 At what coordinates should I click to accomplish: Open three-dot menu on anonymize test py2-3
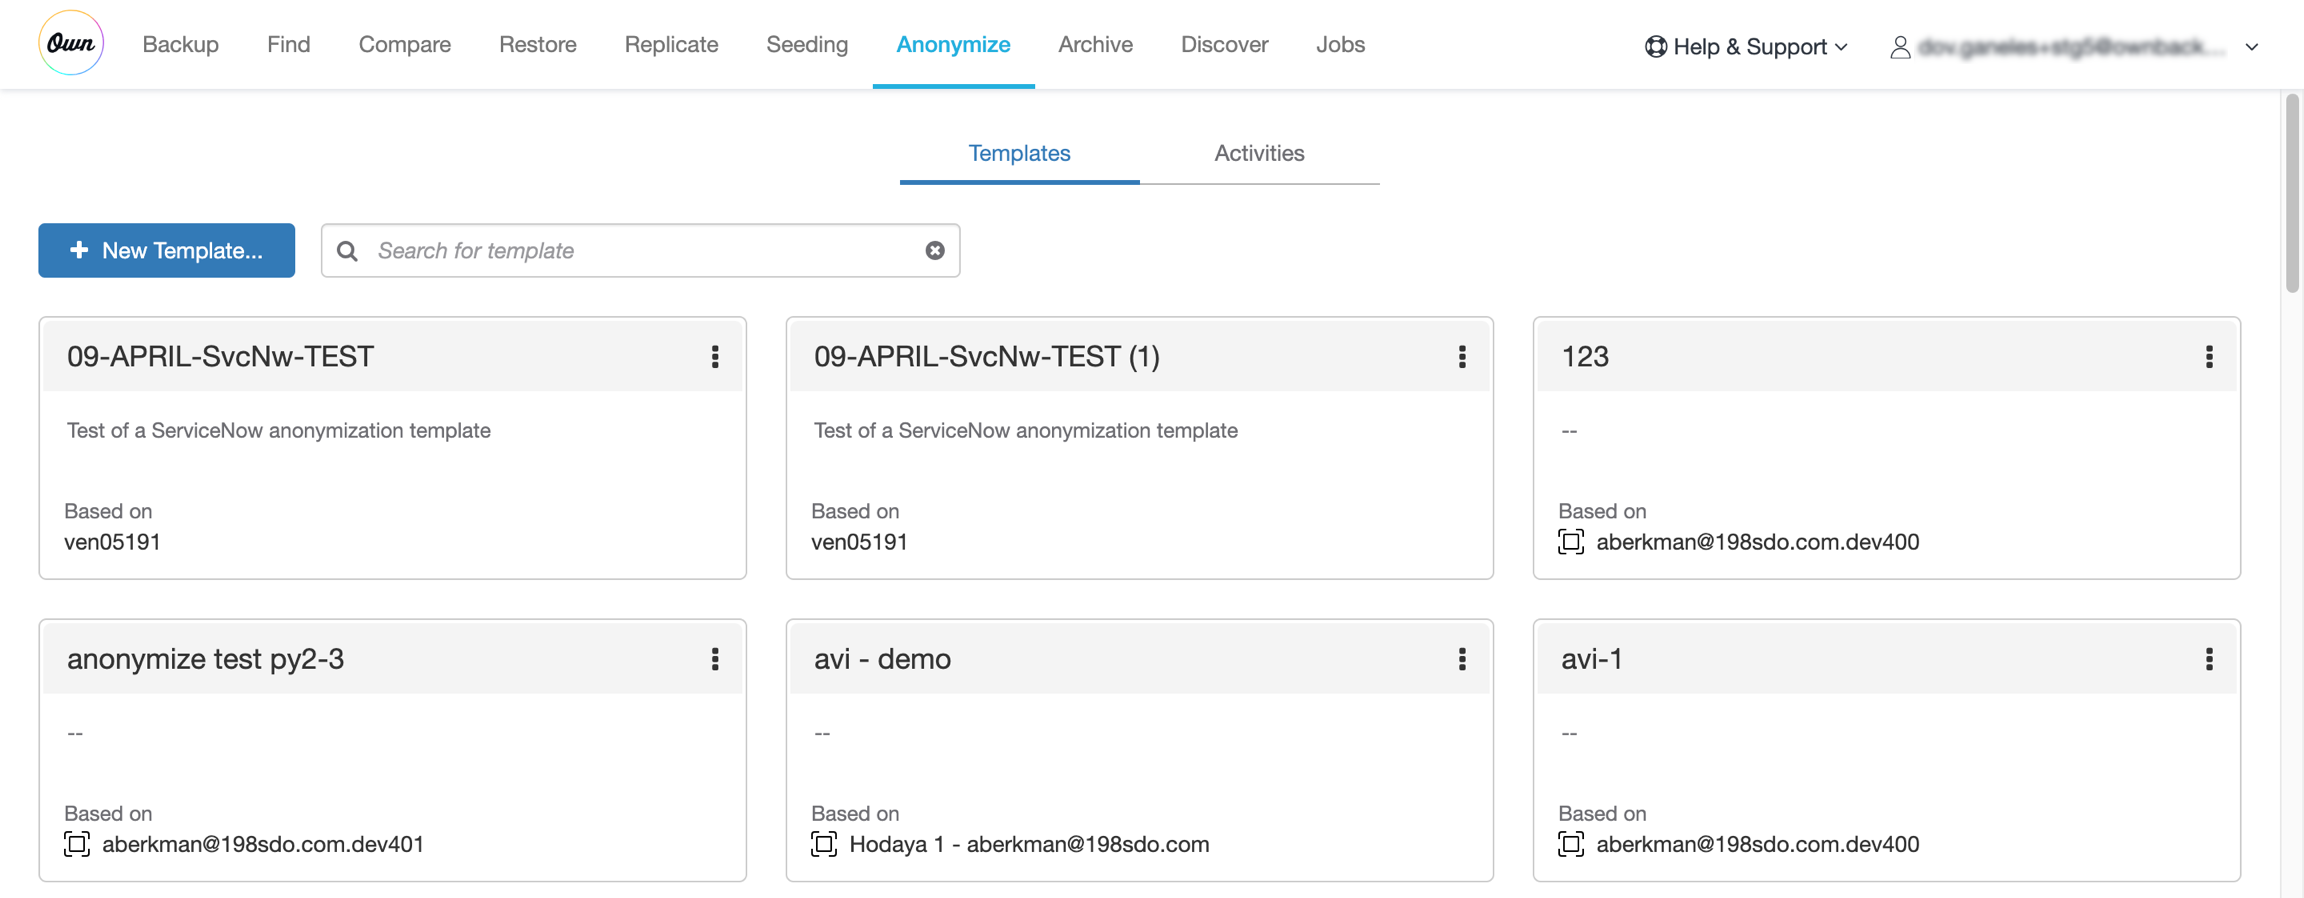(715, 659)
